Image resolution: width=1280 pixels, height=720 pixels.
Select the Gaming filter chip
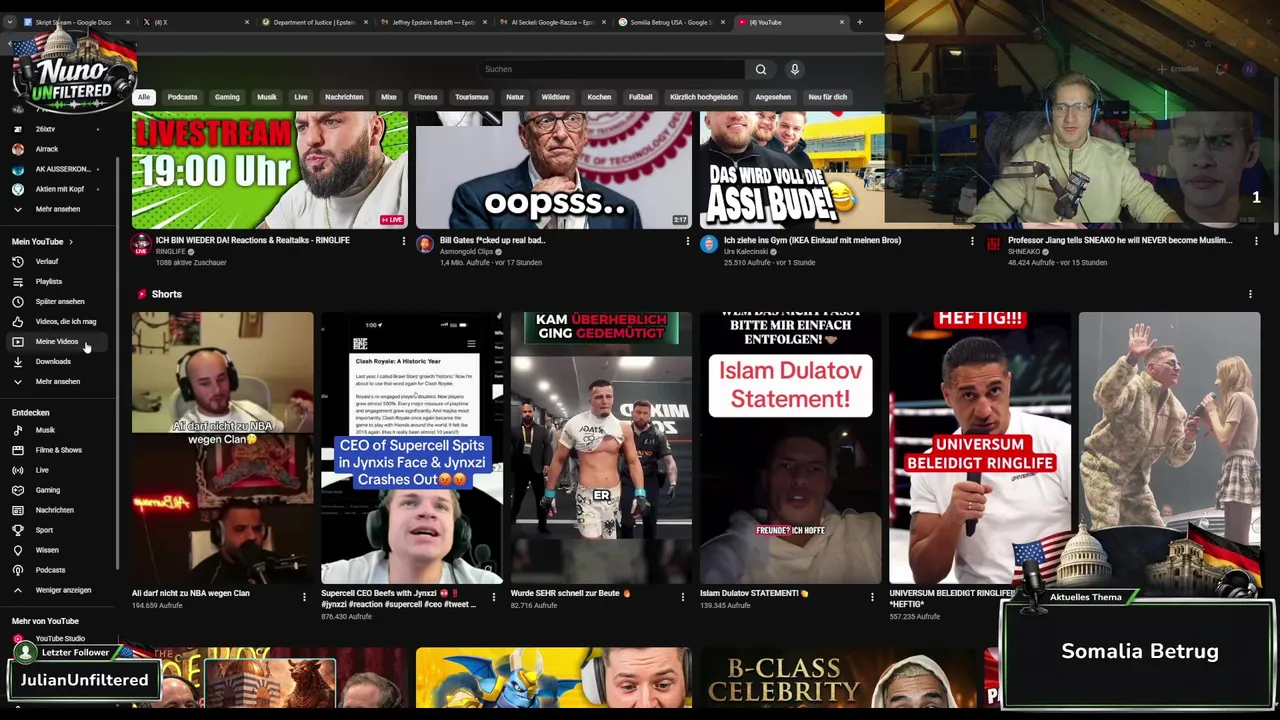227,97
